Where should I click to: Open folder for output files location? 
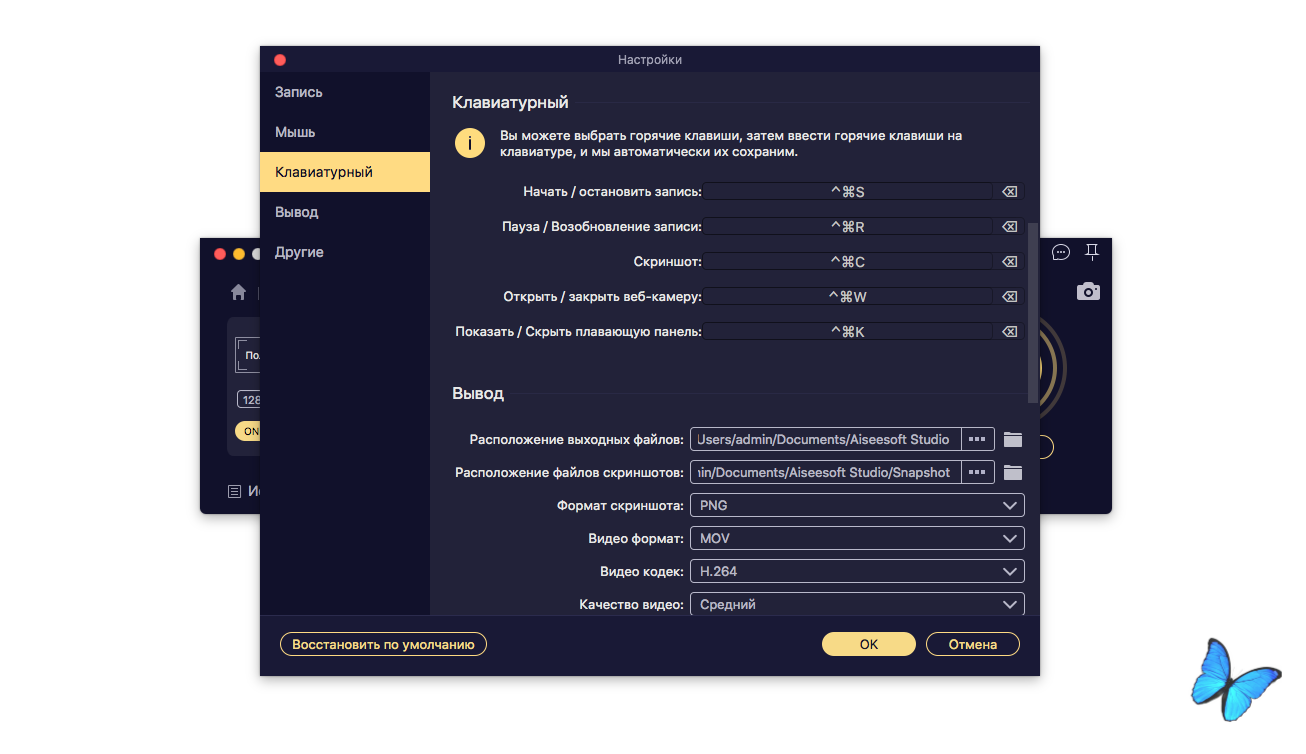pyautogui.click(x=1013, y=439)
